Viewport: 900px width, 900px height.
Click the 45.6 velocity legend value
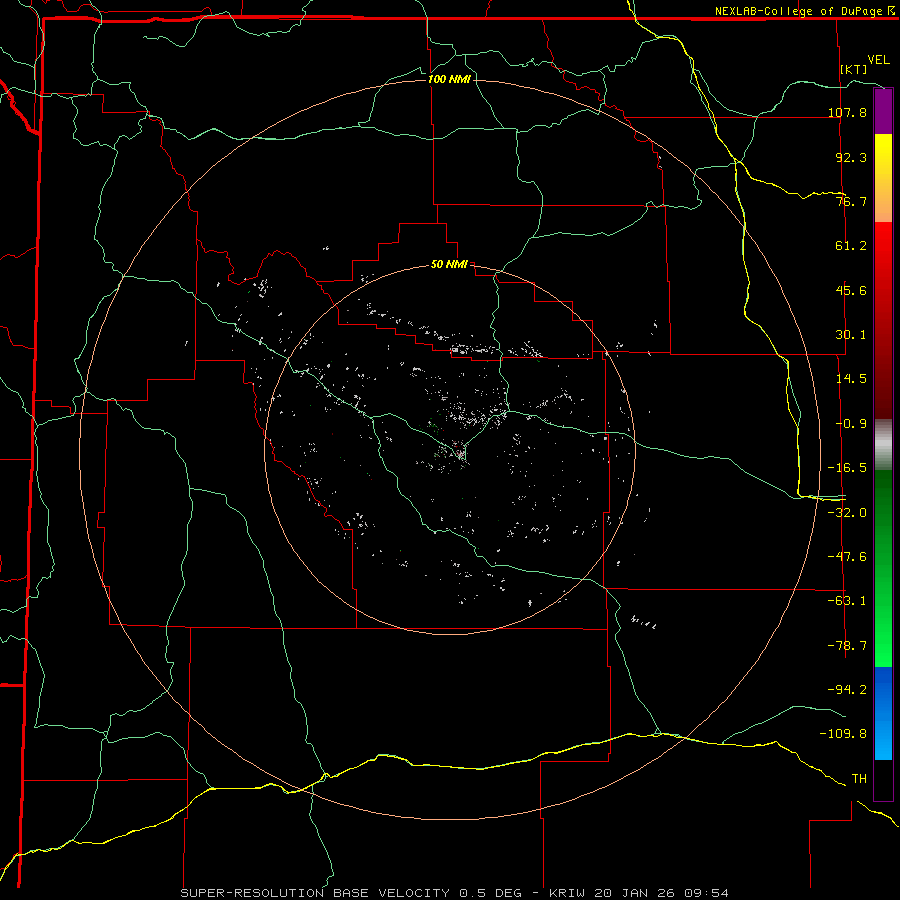tap(851, 290)
